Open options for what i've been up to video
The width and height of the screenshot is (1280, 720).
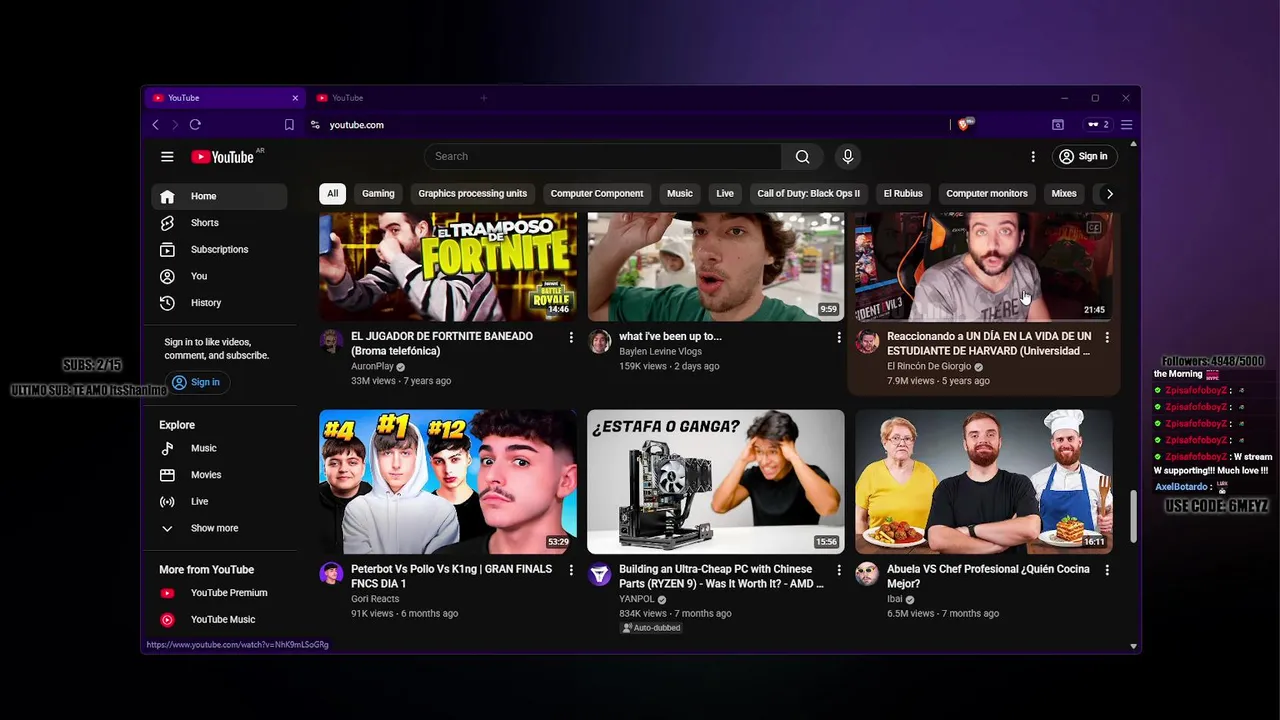pyautogui.click(x=839, y=338)
